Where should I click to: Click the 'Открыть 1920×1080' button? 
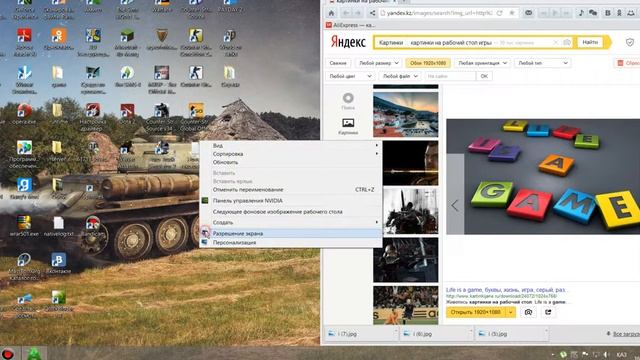tap(476, 312)
